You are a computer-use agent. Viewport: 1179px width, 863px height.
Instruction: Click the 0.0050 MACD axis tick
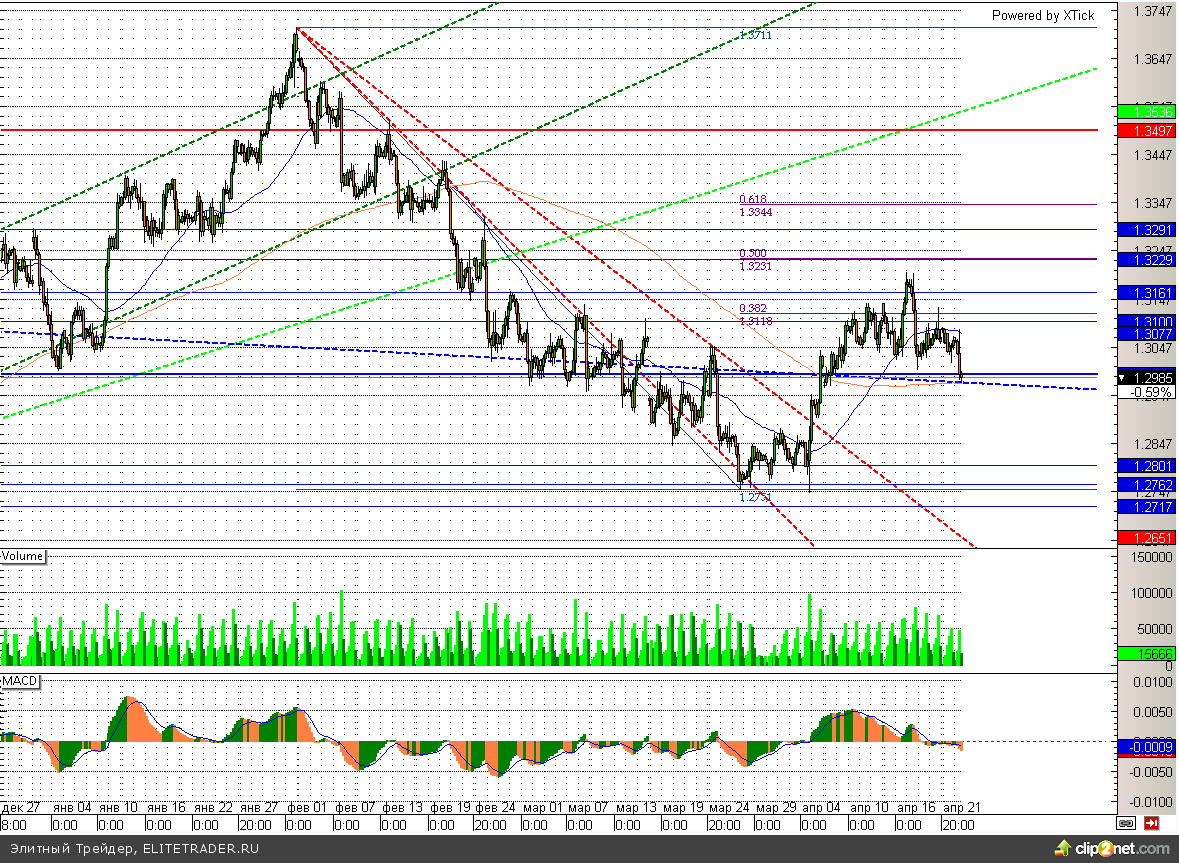point(1154,712)
